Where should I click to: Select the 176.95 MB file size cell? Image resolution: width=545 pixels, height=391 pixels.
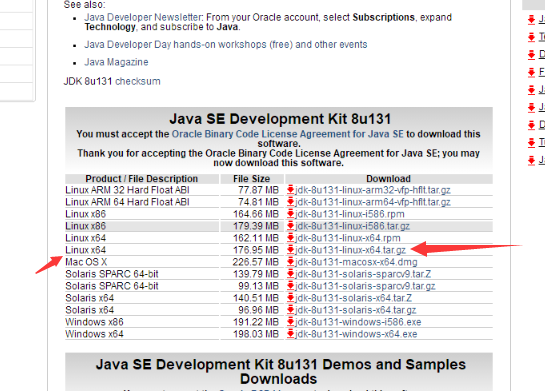[252, 250]
